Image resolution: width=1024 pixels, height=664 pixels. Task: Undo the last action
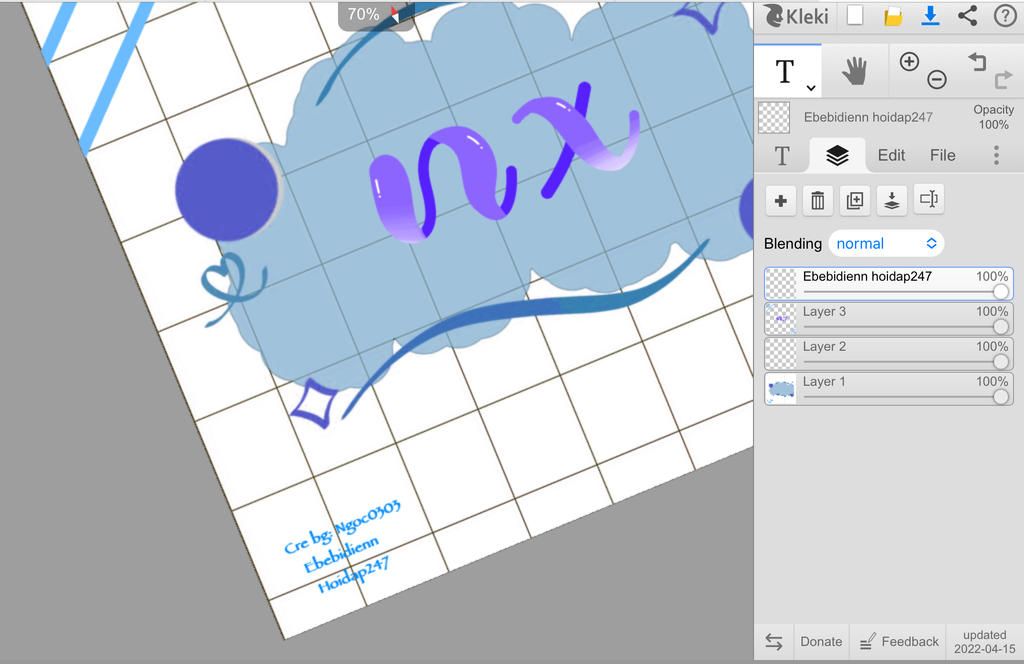(977, 62)
